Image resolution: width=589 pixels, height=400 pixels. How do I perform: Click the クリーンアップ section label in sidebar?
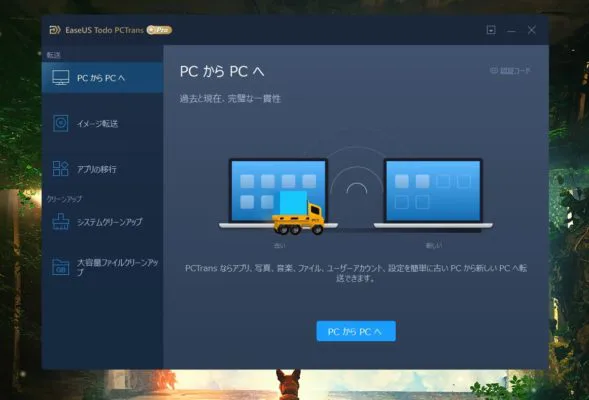coord(64,199)
